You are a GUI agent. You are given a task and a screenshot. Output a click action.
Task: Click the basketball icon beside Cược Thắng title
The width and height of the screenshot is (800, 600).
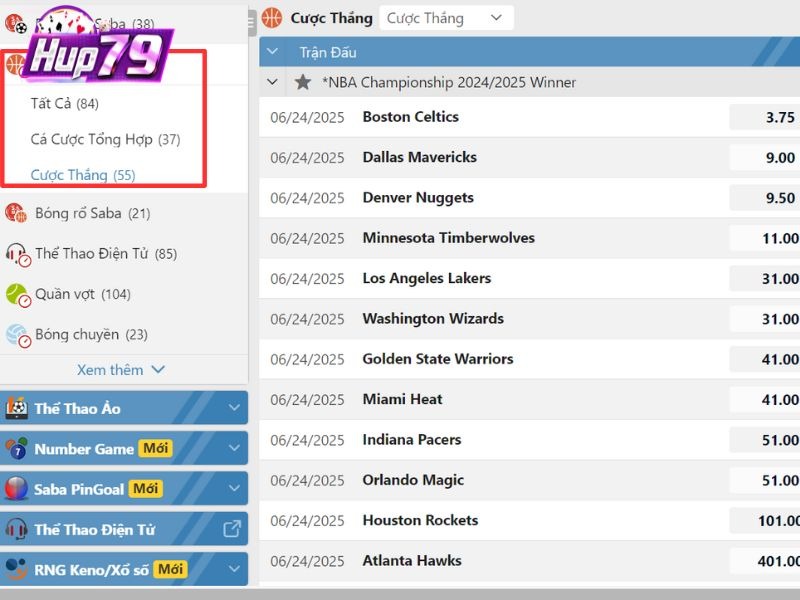272,18
